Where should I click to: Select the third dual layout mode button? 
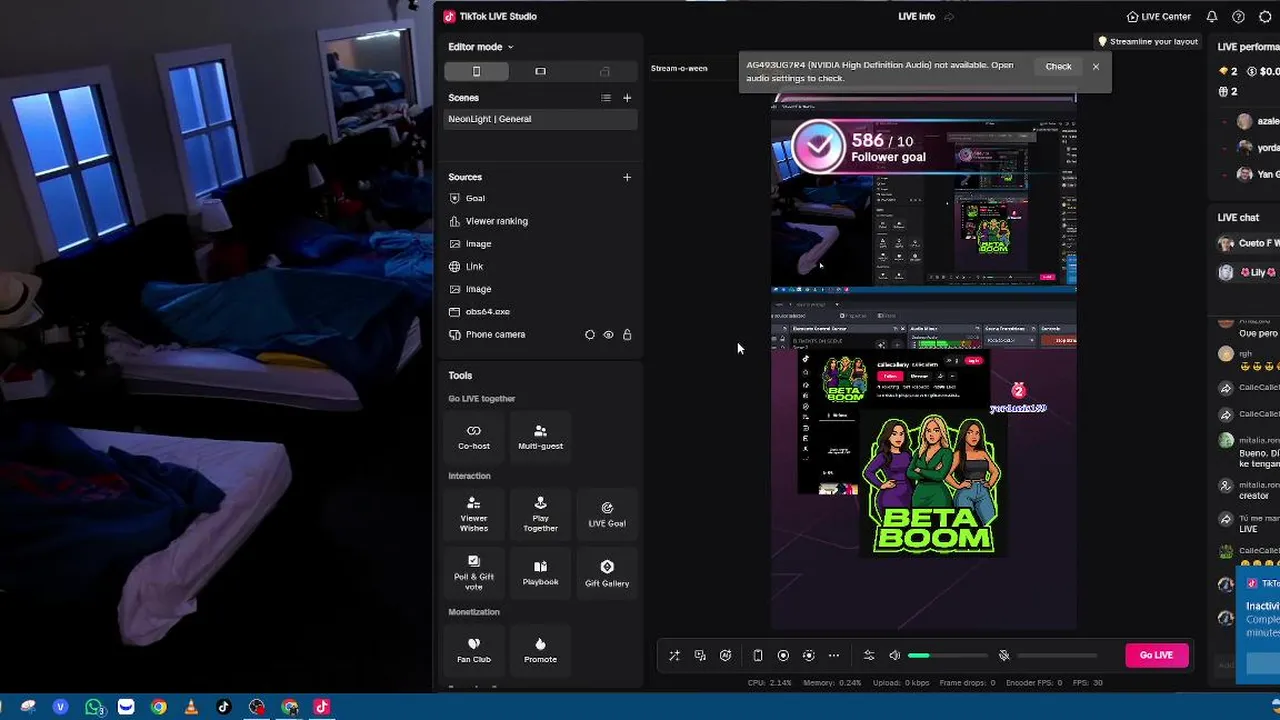[605, 71]
